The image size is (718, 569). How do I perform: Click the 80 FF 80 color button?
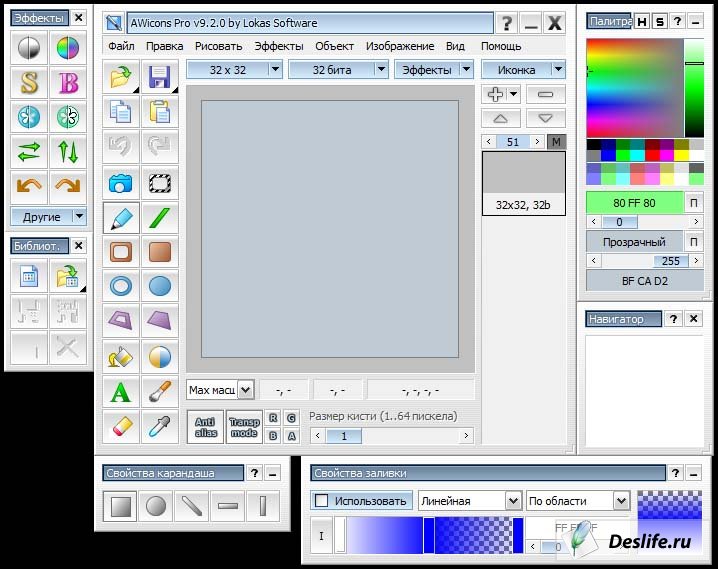coord(634,203)
